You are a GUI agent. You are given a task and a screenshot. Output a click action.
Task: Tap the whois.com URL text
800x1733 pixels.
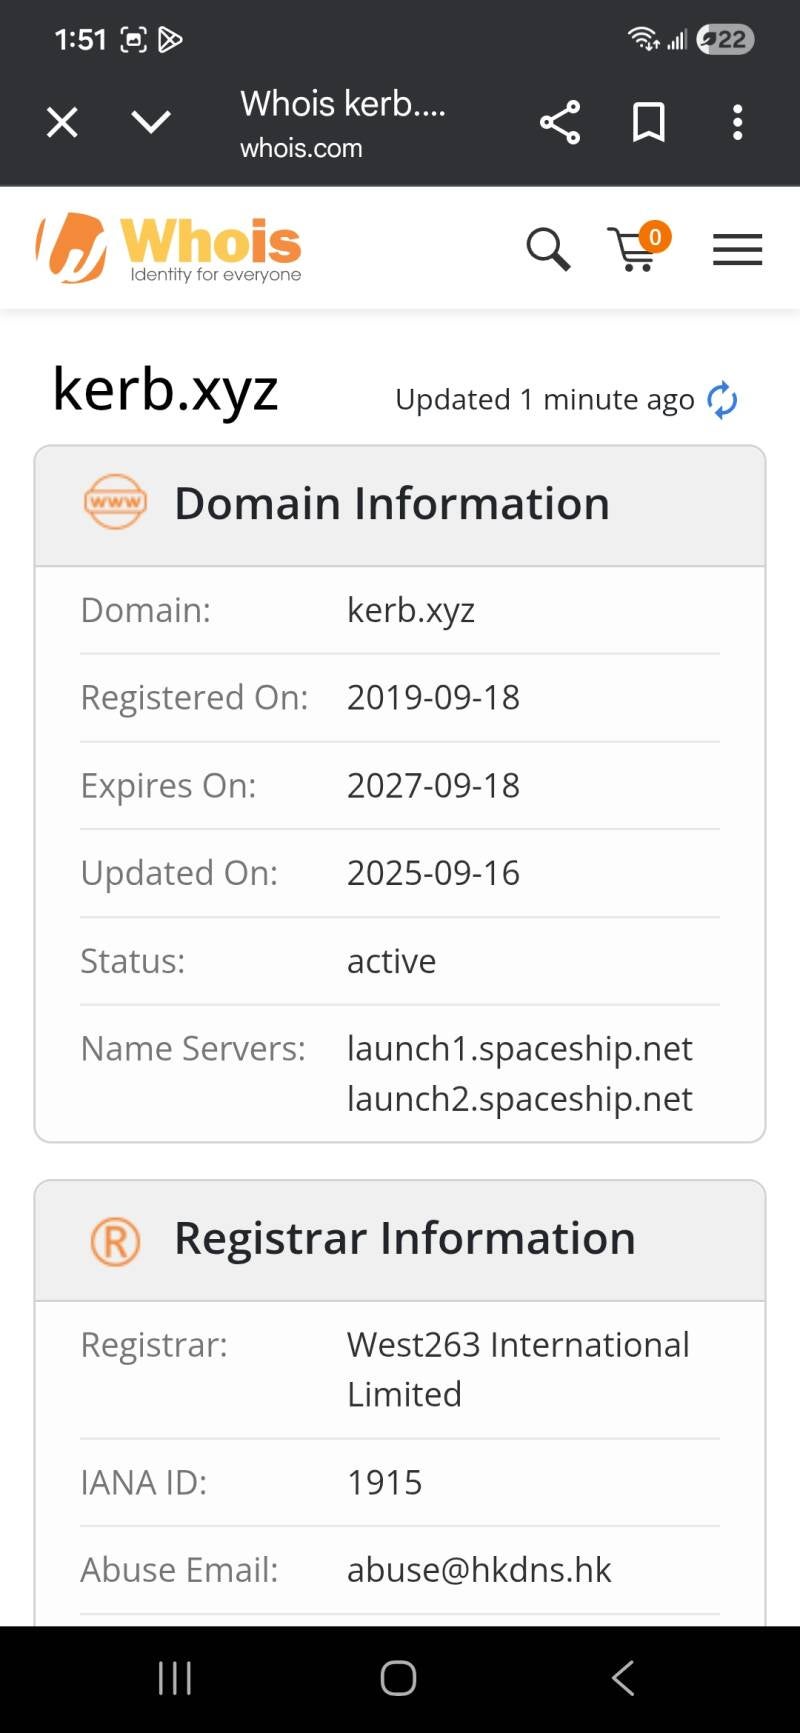tap(301, 148)
